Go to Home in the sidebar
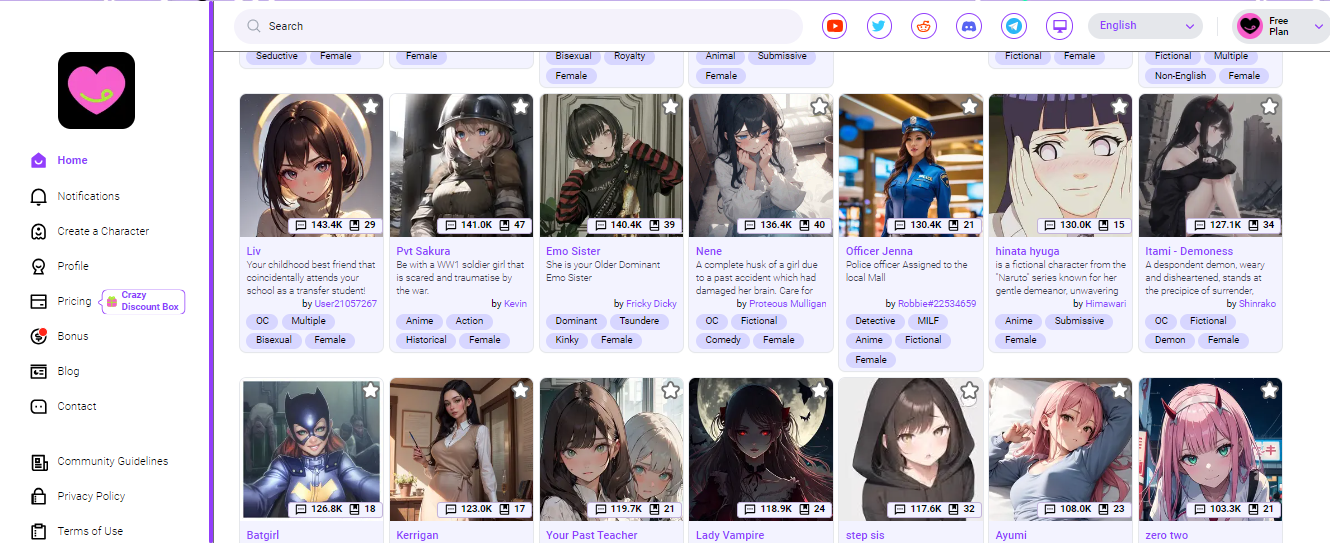Screen dimensions: 1330x543 click(x=72, y=160)
